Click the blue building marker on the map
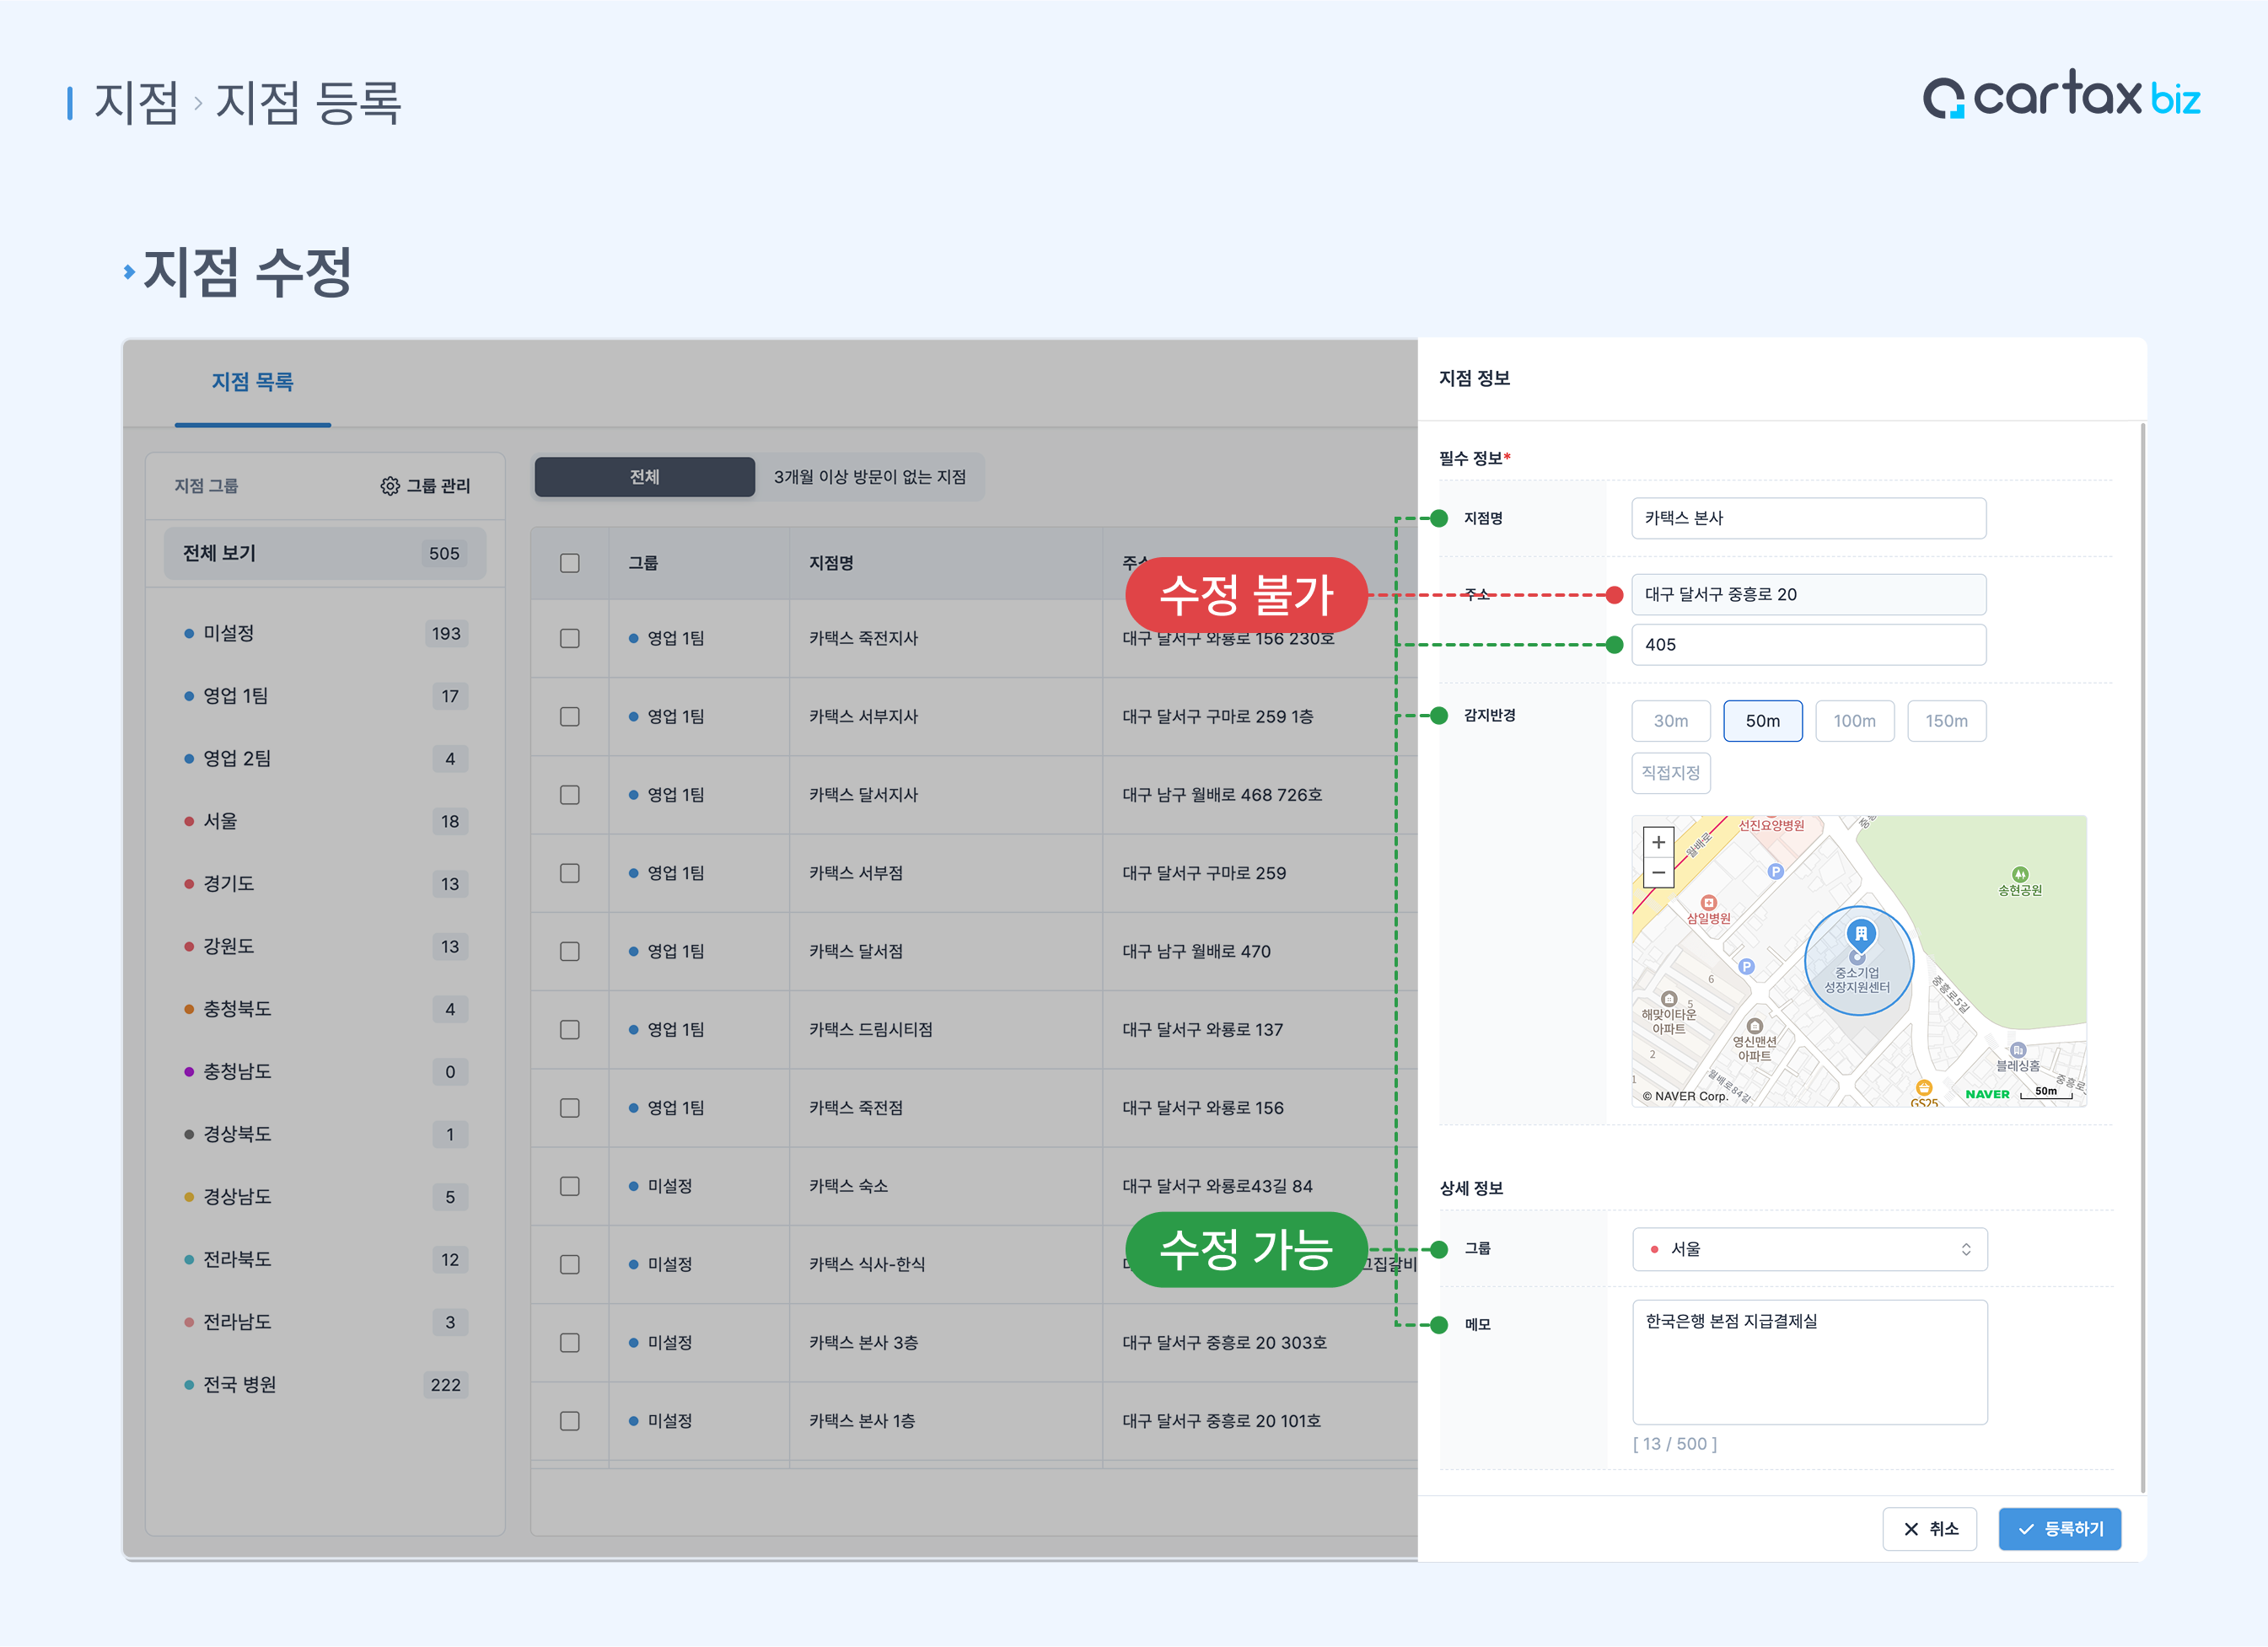Viewport: 2268px width, 1647px height. click(1860, 935)
